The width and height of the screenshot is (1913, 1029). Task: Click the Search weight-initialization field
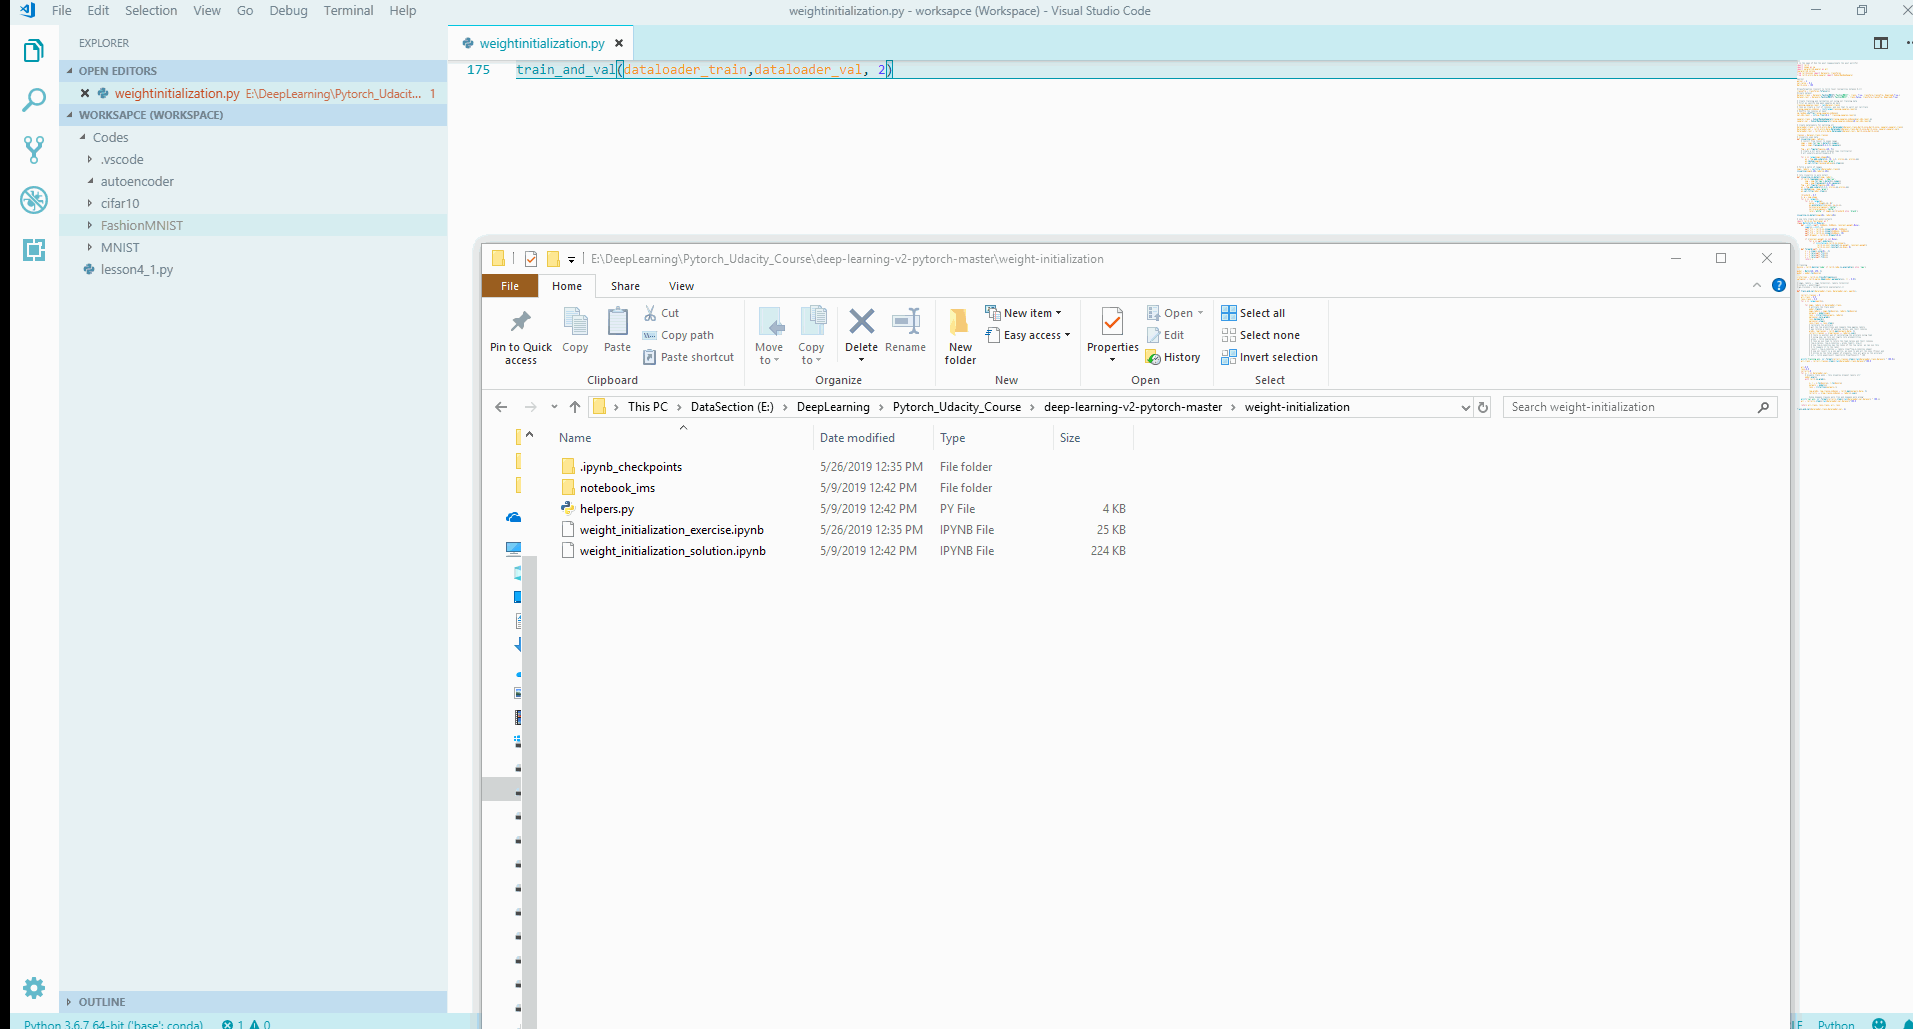pos(1639,407)
